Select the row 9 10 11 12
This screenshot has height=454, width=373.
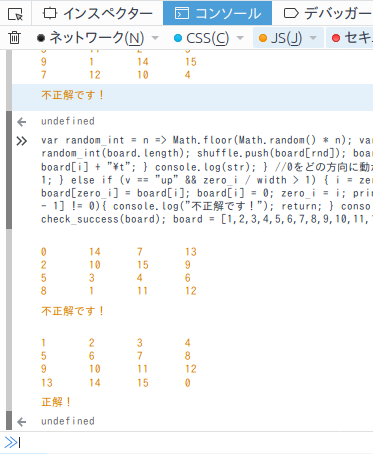[x=119, y=369]
